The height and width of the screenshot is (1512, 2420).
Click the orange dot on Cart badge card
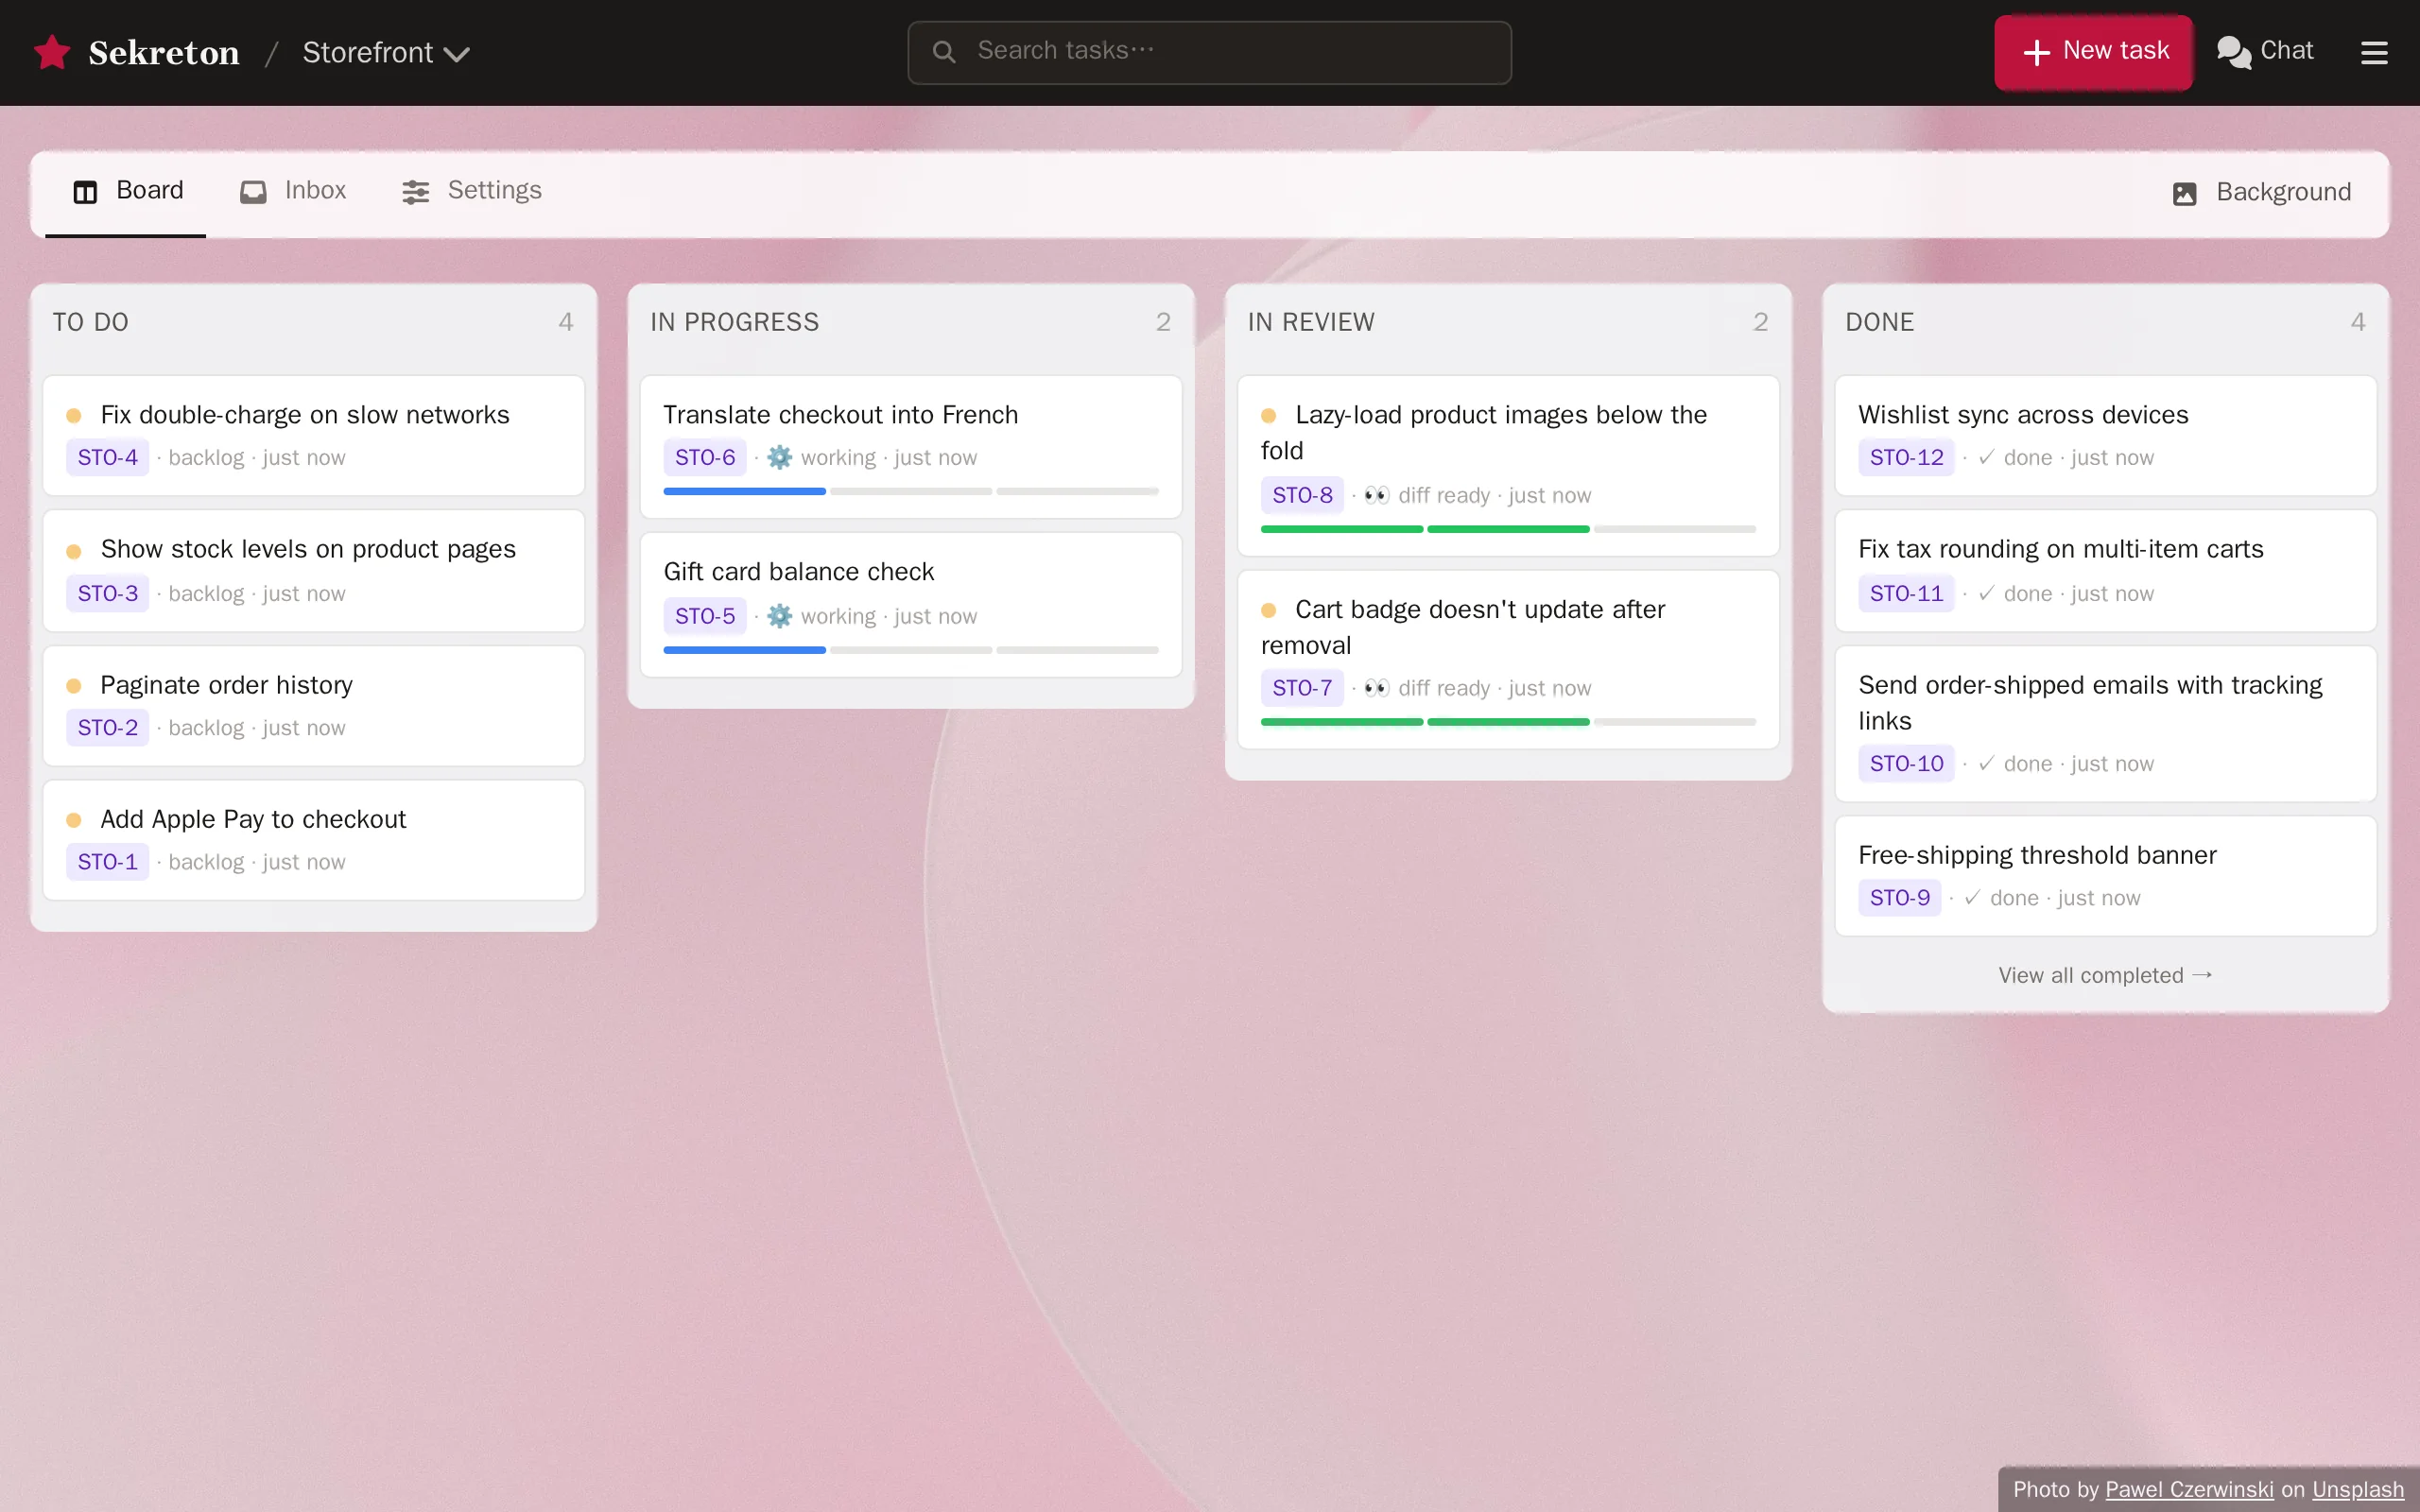pos(1269,610)
